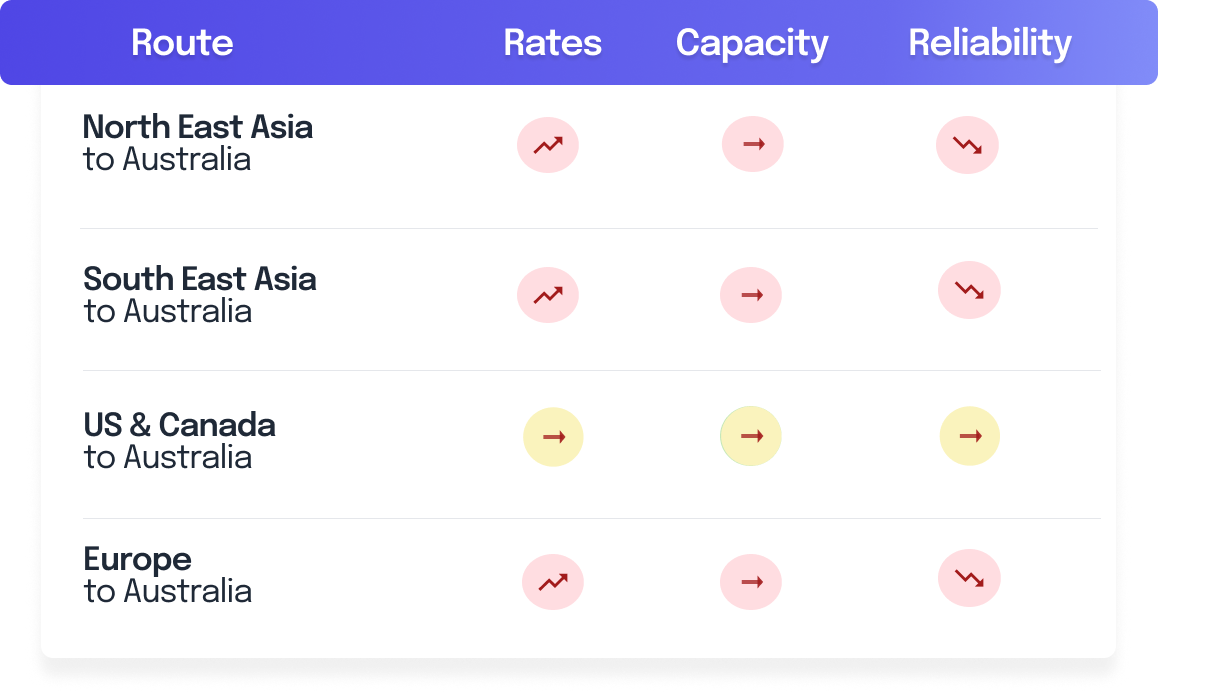The image size is (1213, 692).
Task: Open Europe to Australia route
Action: pos(167,575)
